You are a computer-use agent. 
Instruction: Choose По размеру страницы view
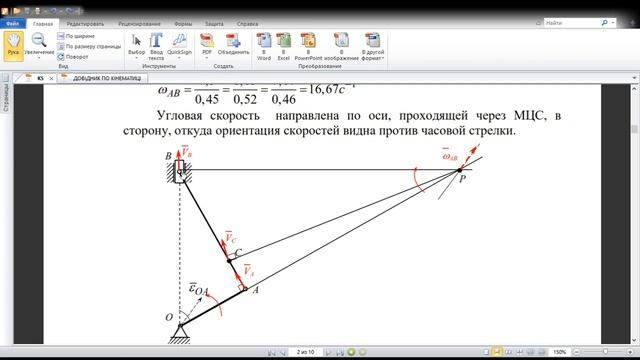point(89,47)
